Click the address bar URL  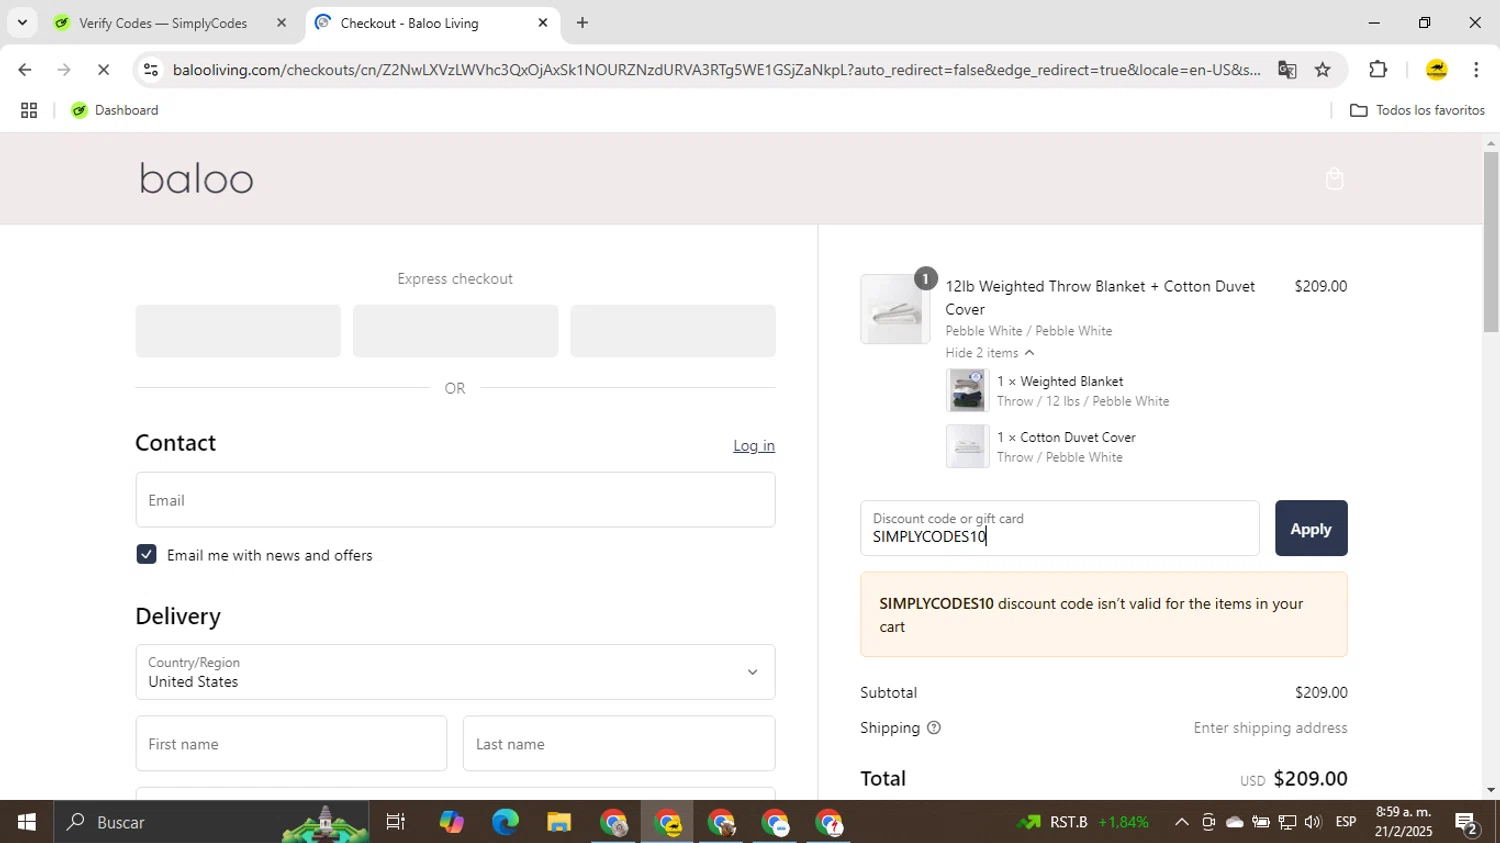coord(716,70)
